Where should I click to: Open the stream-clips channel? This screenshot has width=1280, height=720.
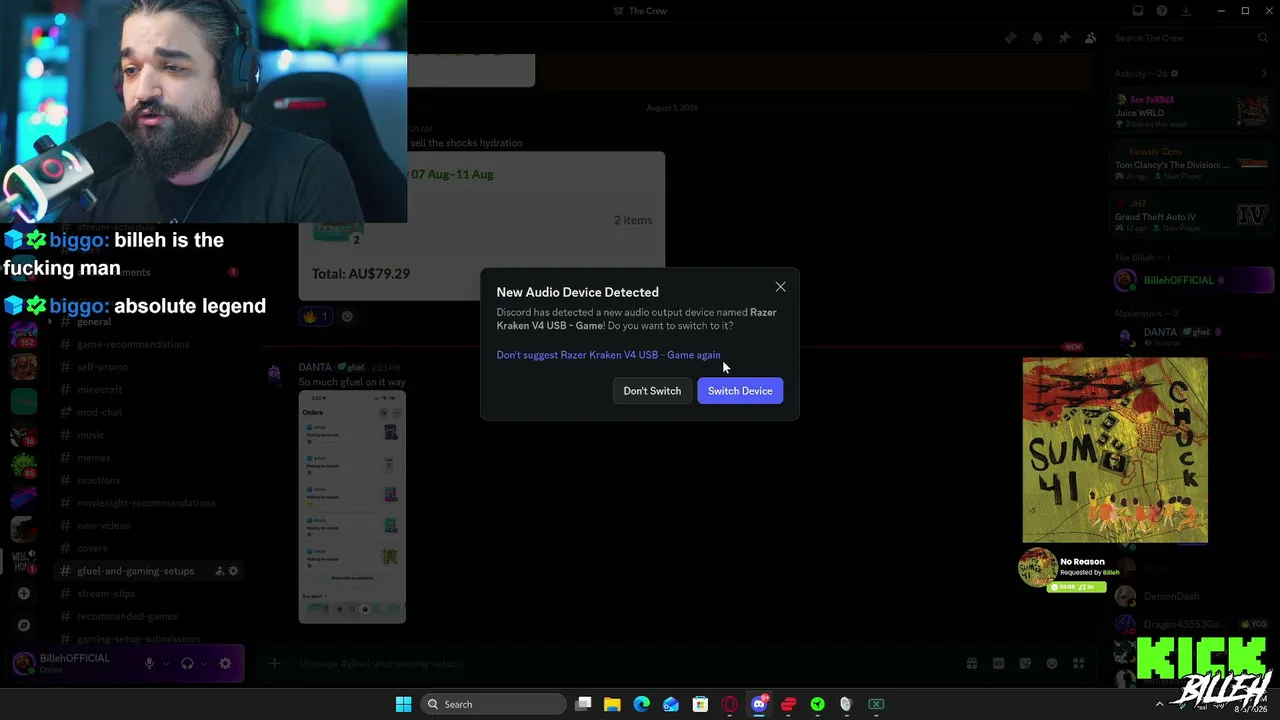pyautogui.click(x=106, y=594)
